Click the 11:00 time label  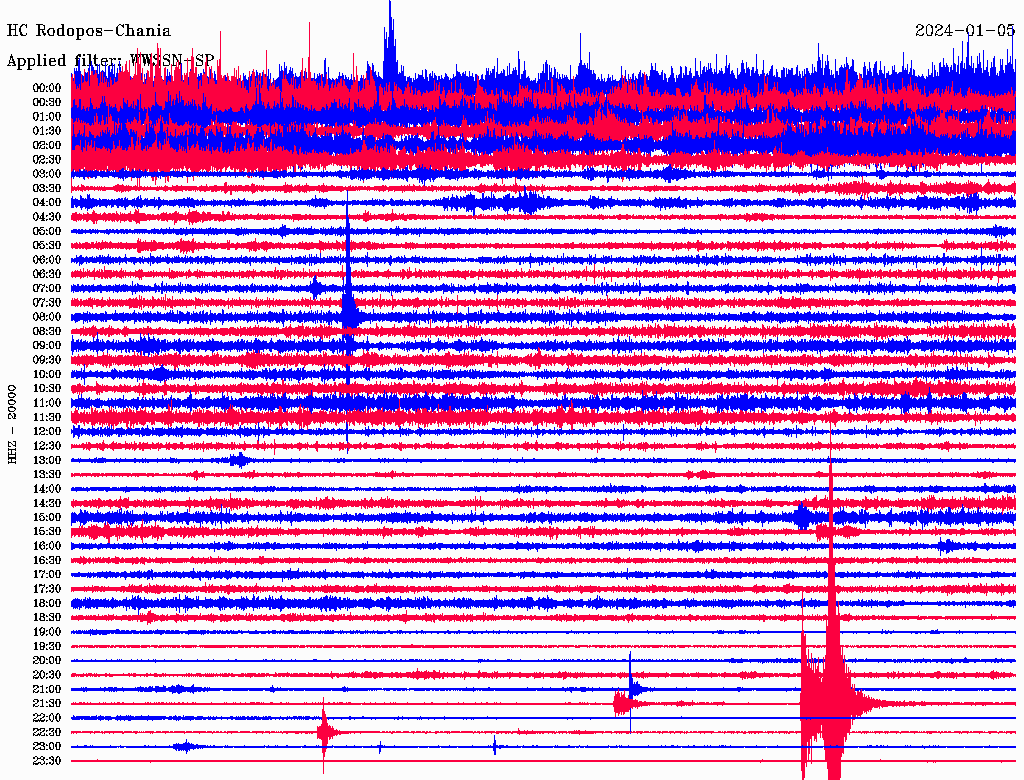47,403
